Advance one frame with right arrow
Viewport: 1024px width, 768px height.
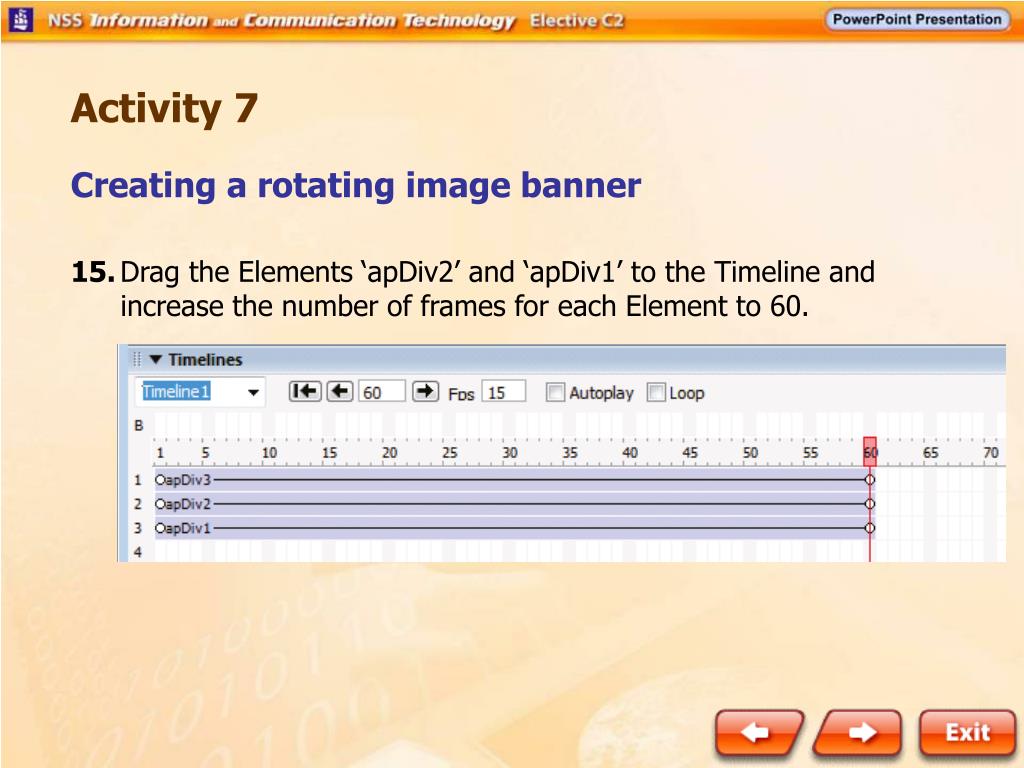[425, 391]
